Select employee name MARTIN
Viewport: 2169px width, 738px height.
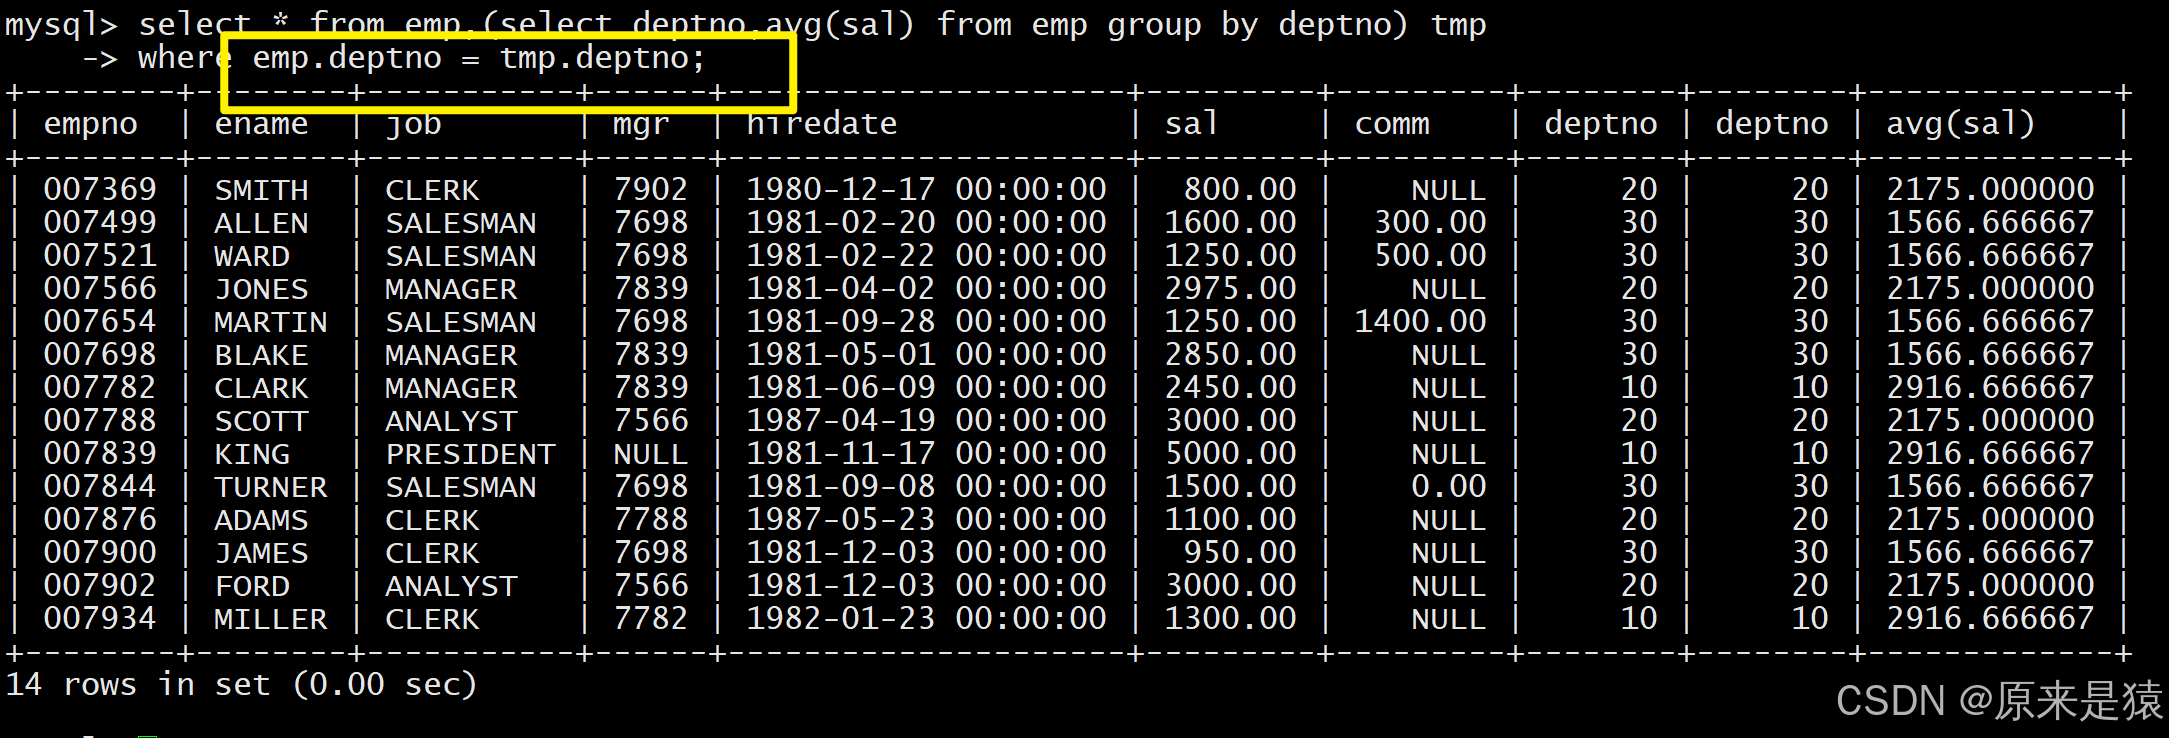point(271,322)
